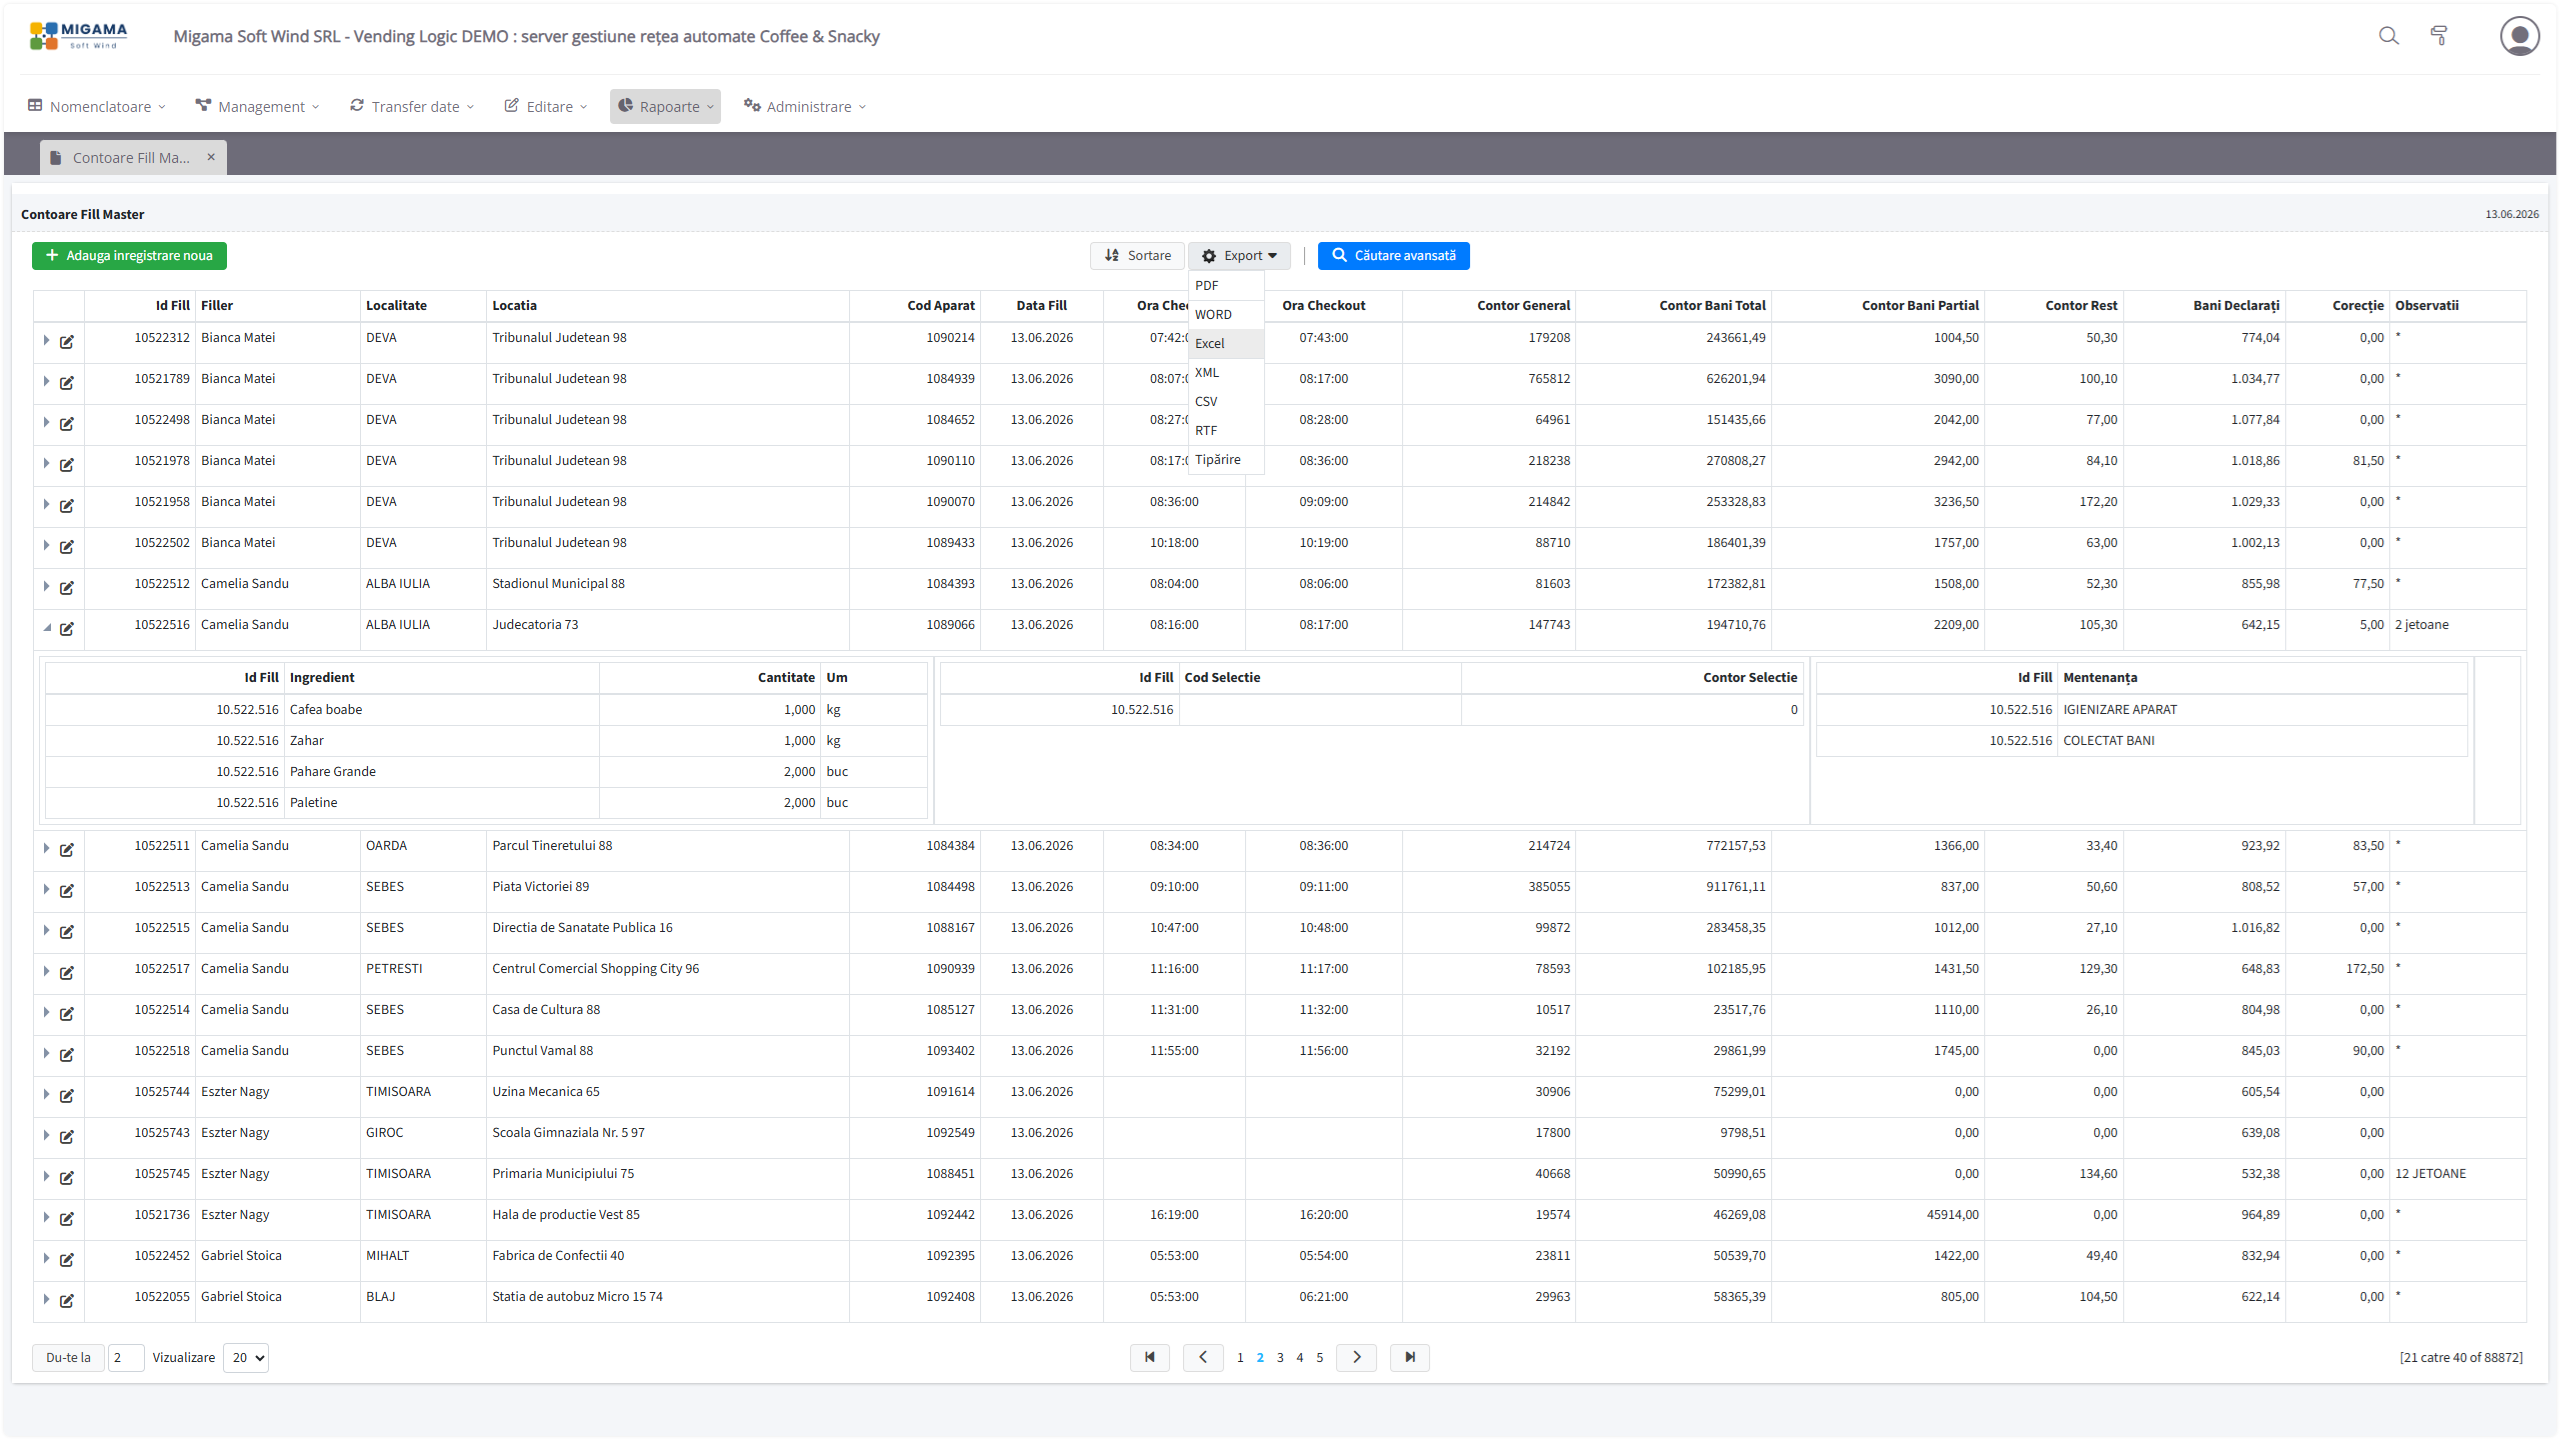Click the paint roller theme icon
Image resolution: width=2560 pixels, height=1440 pixels.
(x=2439, y=36)
